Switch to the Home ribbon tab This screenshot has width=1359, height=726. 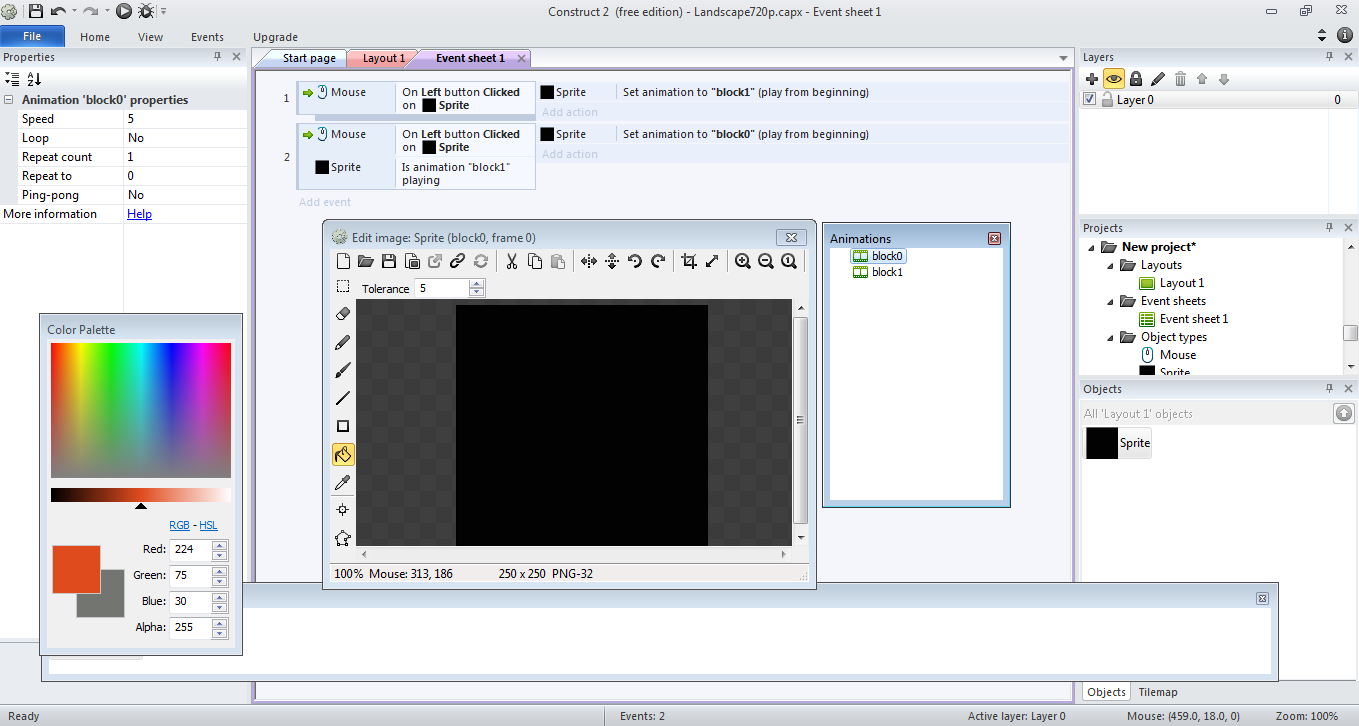point(95,37)
